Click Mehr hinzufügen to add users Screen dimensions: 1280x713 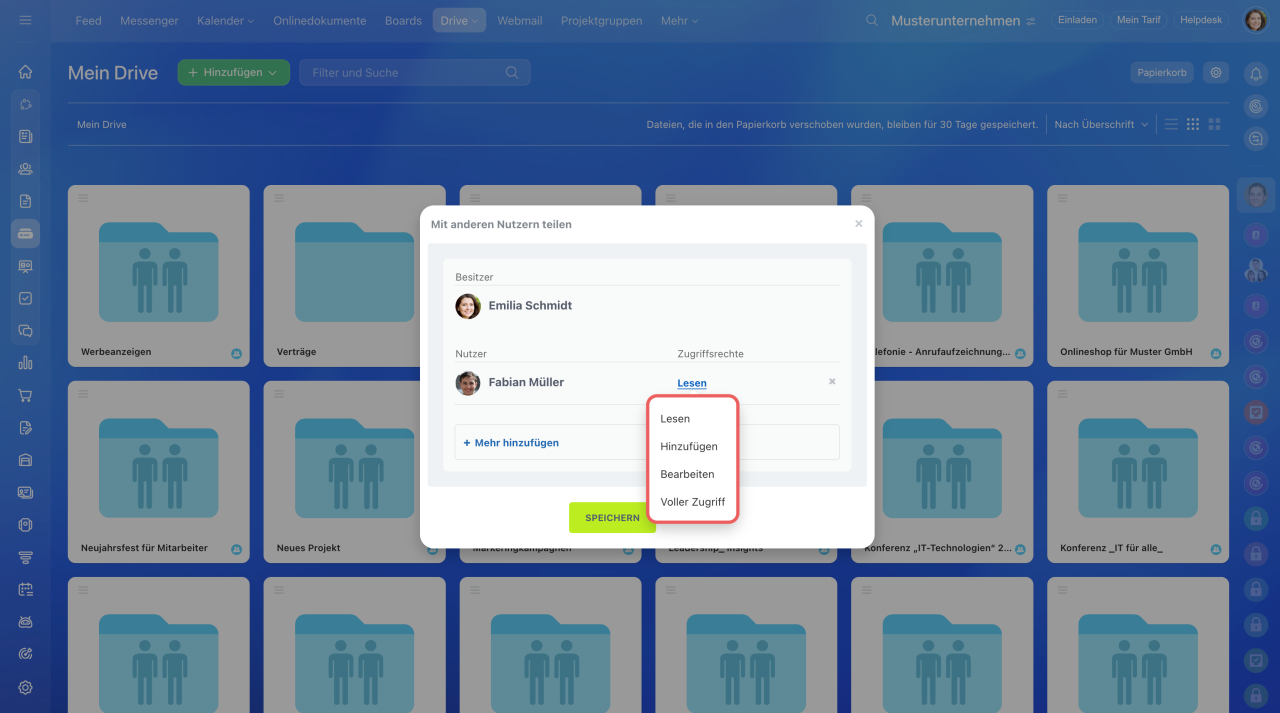pos(511,442)
